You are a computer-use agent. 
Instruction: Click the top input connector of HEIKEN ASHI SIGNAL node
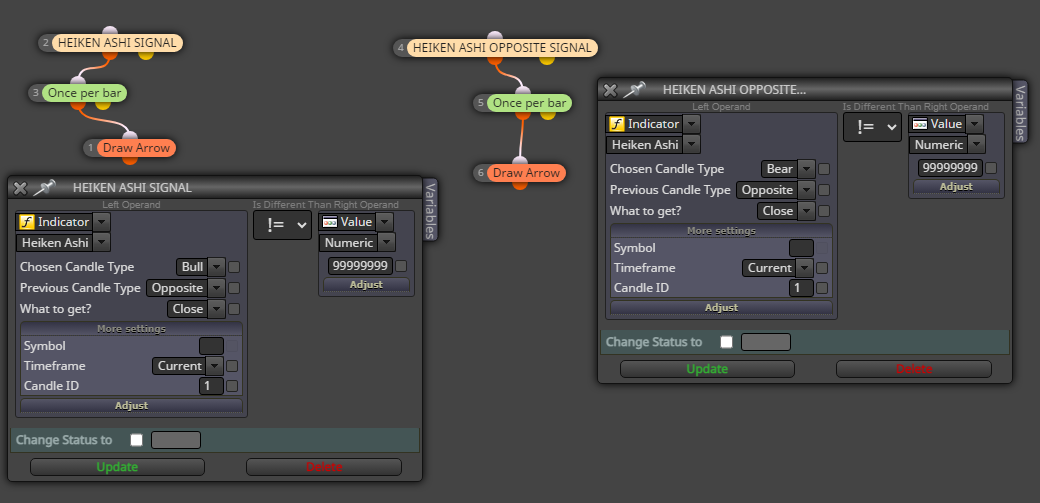coord(110,32)
